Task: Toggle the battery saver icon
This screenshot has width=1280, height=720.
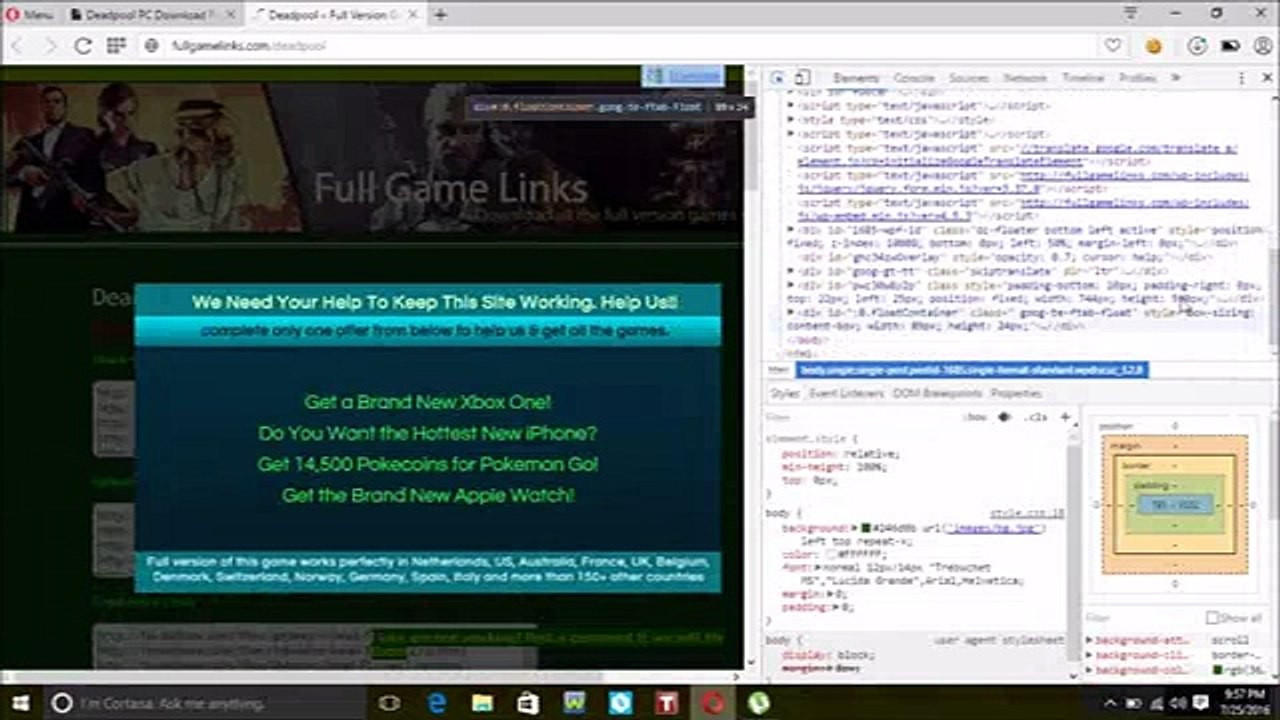Action: (1231, 46)
